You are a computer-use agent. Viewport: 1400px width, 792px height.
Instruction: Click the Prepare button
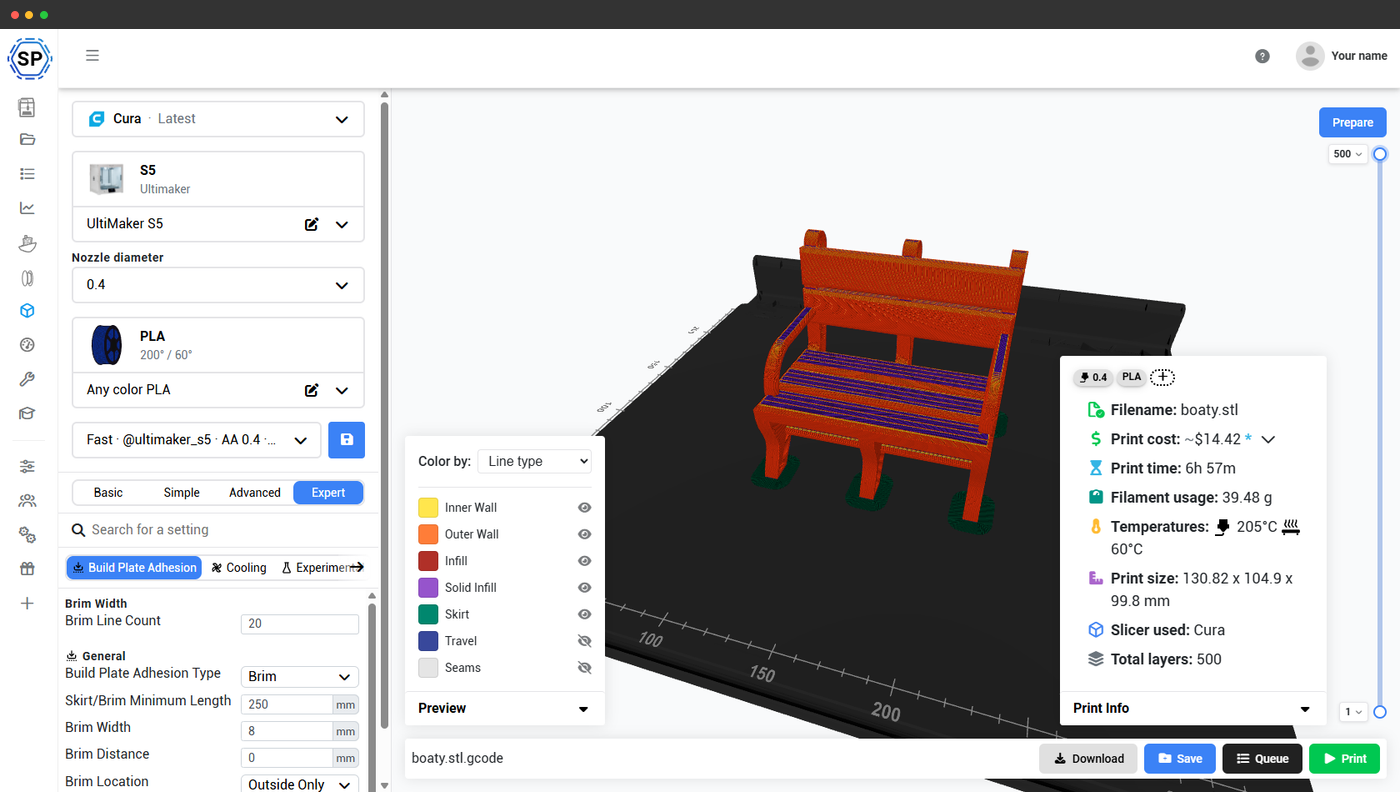(1352, 122)
